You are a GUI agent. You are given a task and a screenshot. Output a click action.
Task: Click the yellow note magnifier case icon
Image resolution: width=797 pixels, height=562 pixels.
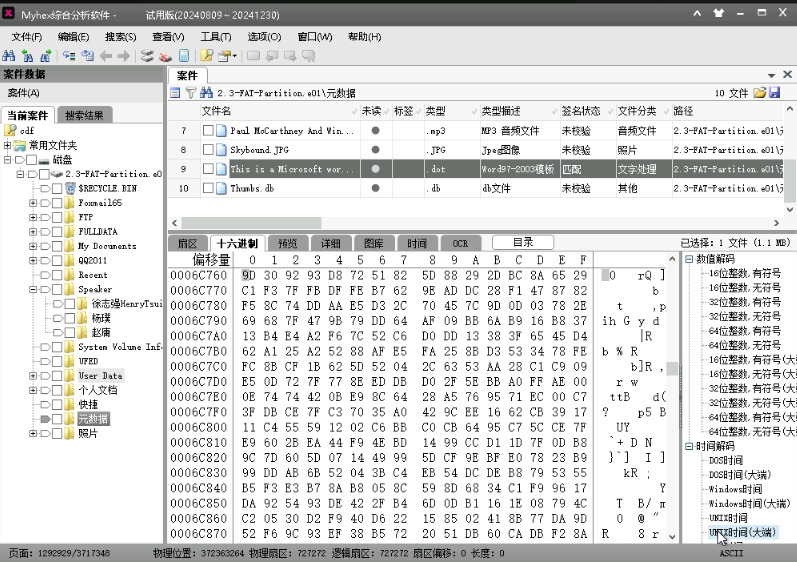point(207,56)
